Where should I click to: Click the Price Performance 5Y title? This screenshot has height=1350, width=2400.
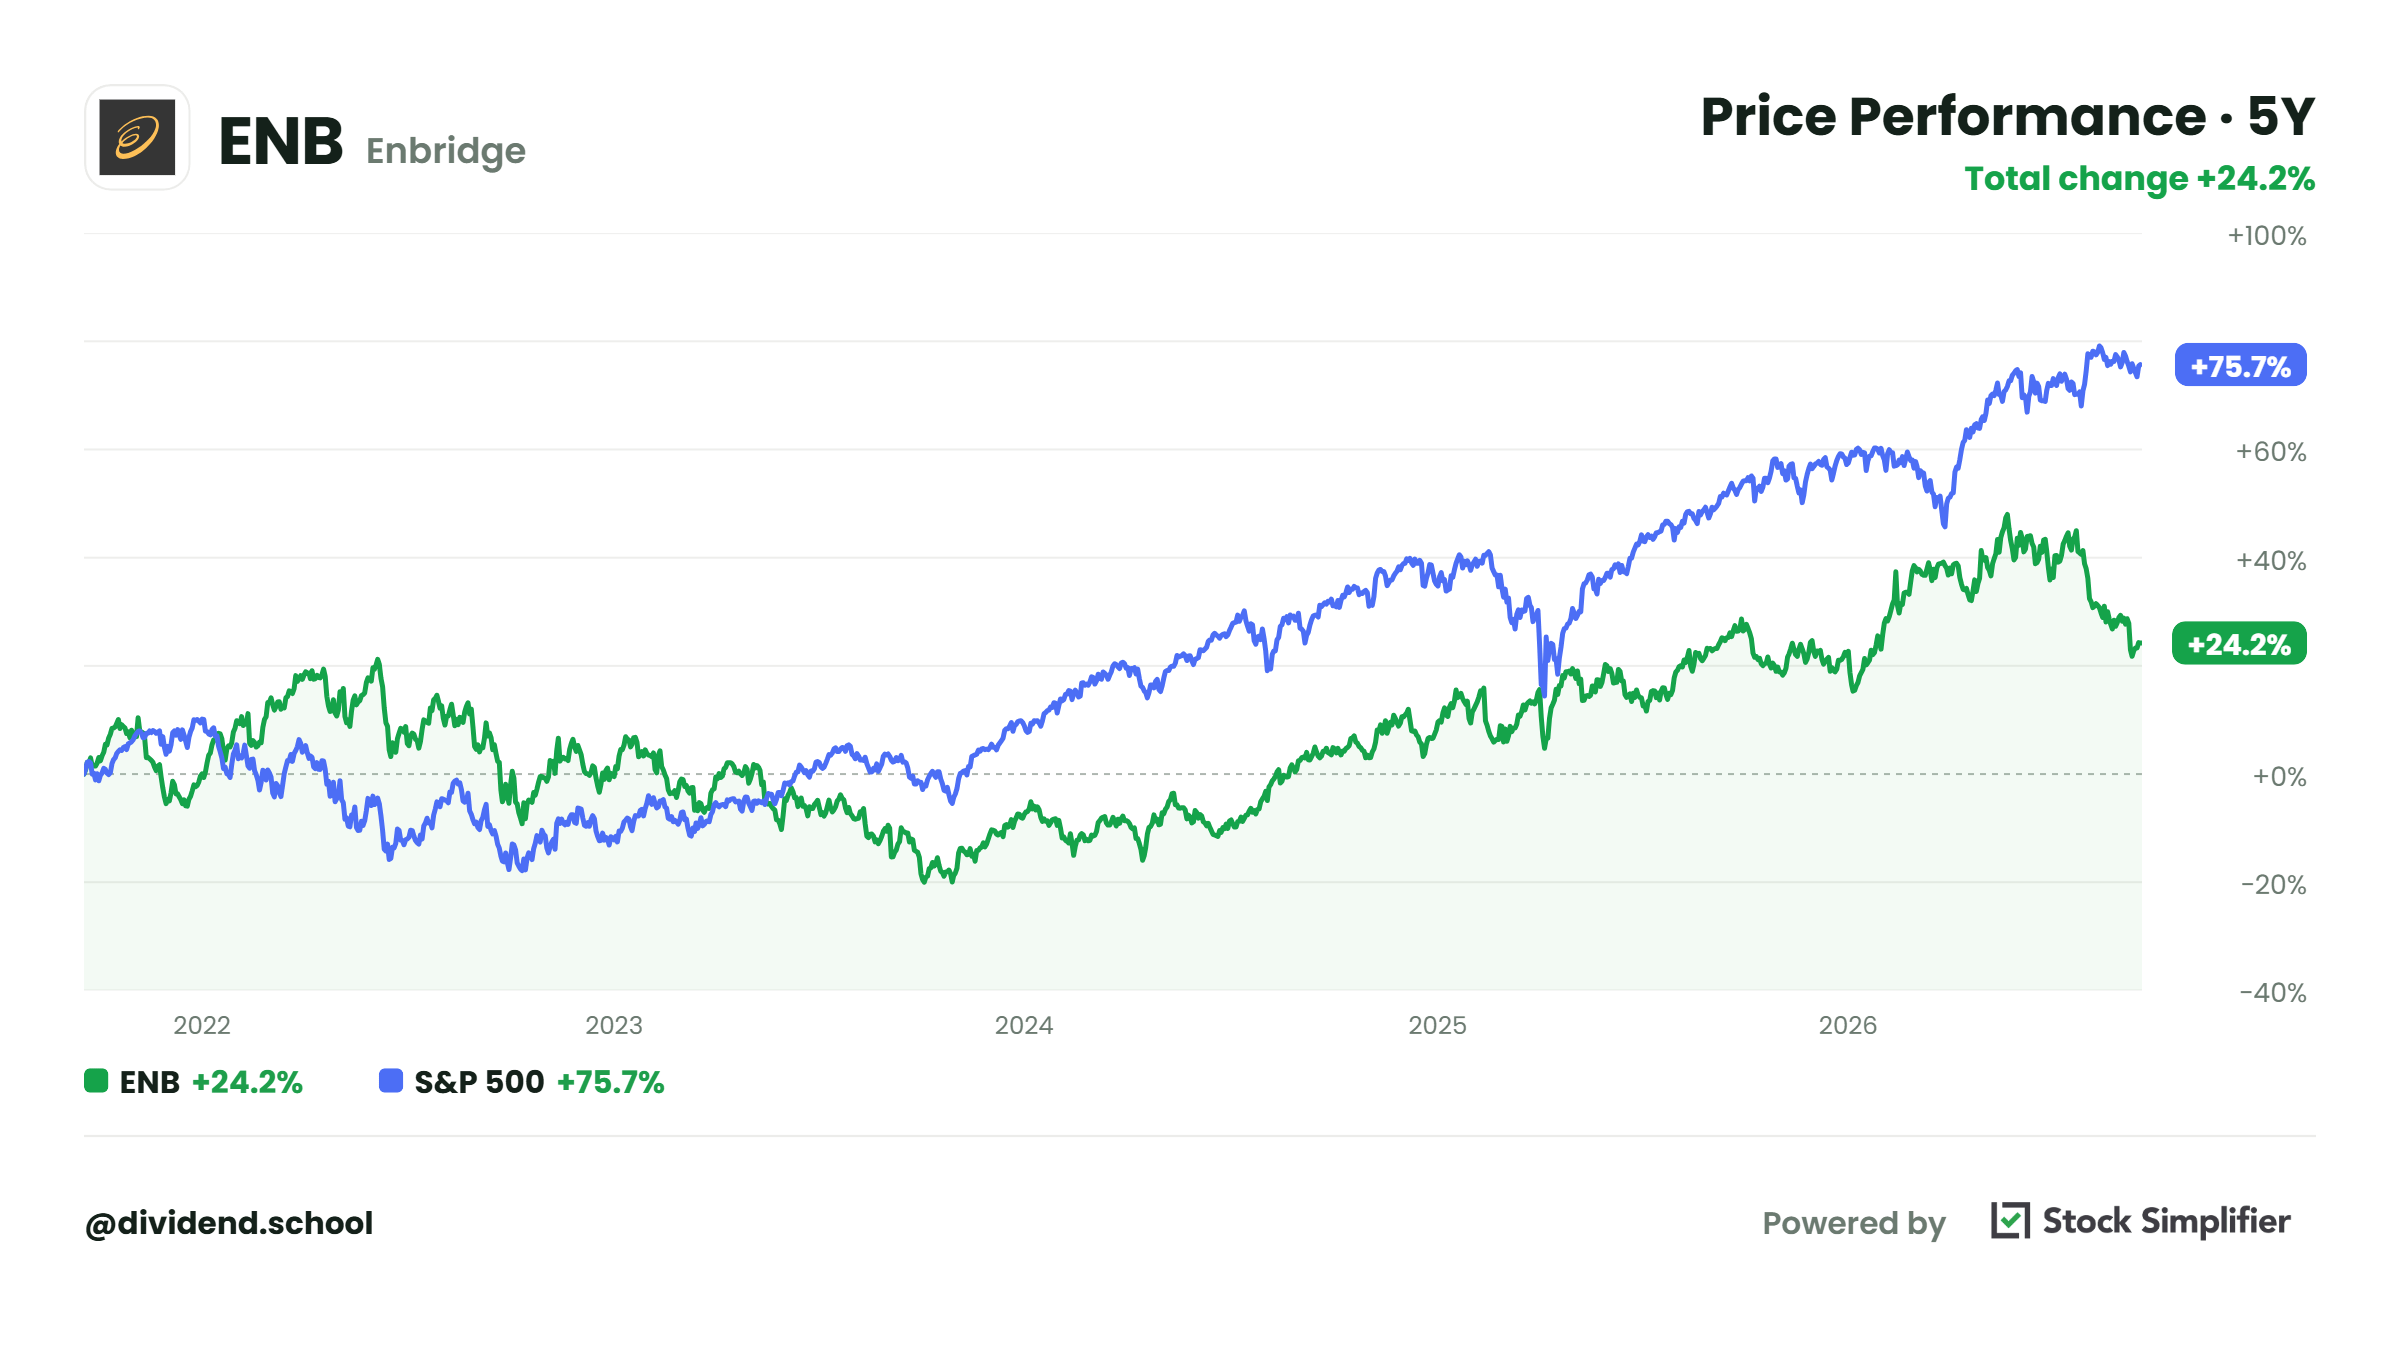pyautogui.click(x=2008, y=117)
